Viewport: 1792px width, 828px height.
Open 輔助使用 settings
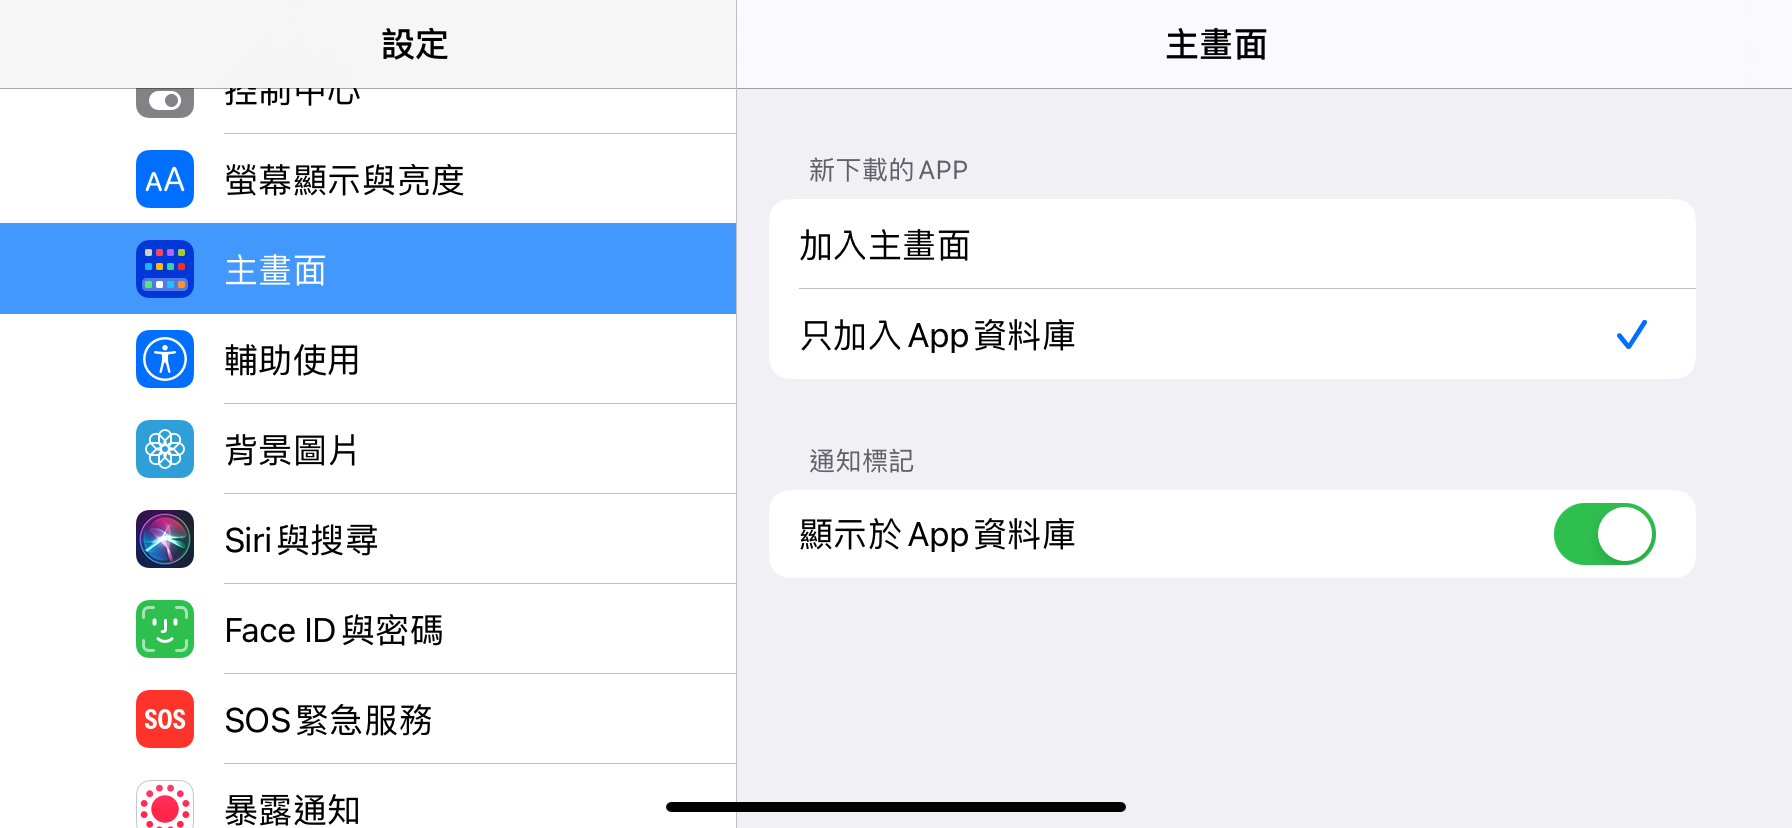(x=292, y=360)
